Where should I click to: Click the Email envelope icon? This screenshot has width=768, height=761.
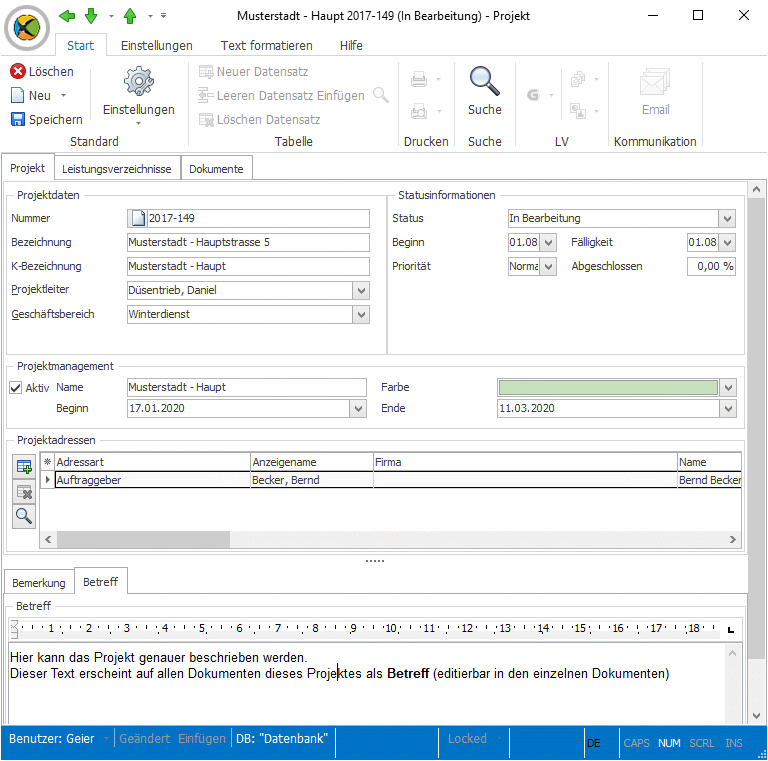655,82
